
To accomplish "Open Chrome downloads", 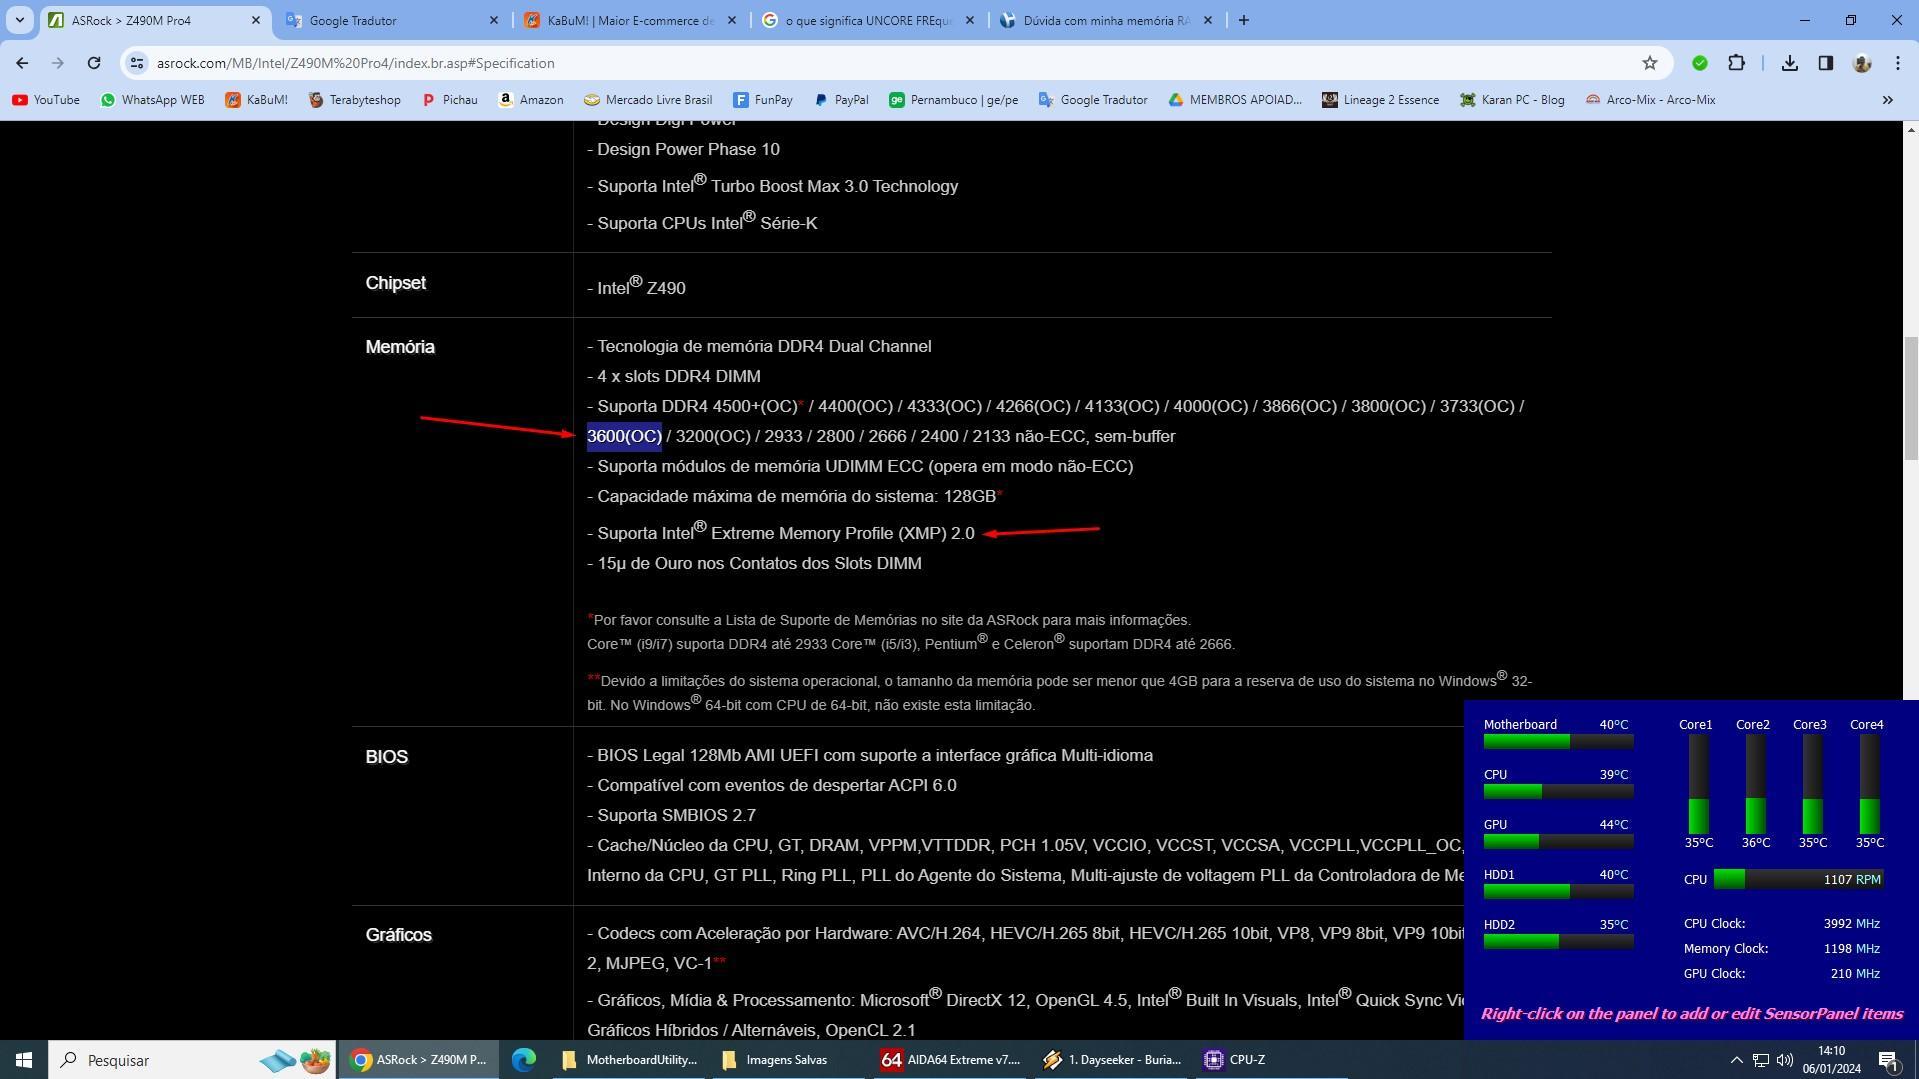I will click(1790, 63).
